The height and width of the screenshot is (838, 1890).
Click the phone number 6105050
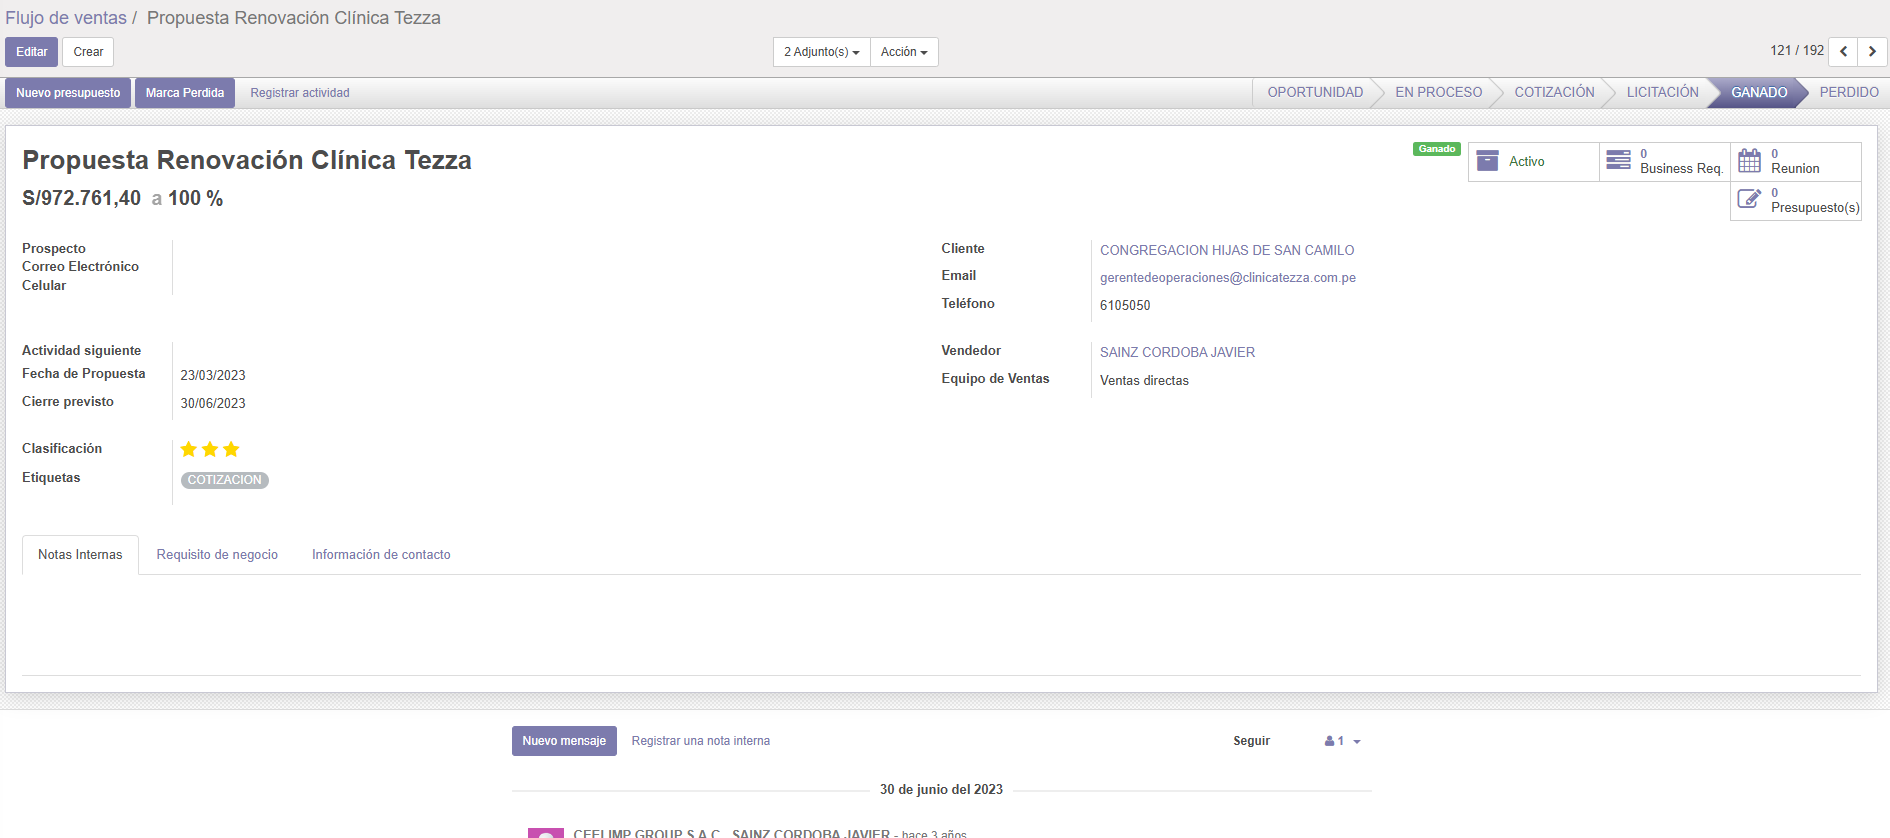coord(1125,306)
